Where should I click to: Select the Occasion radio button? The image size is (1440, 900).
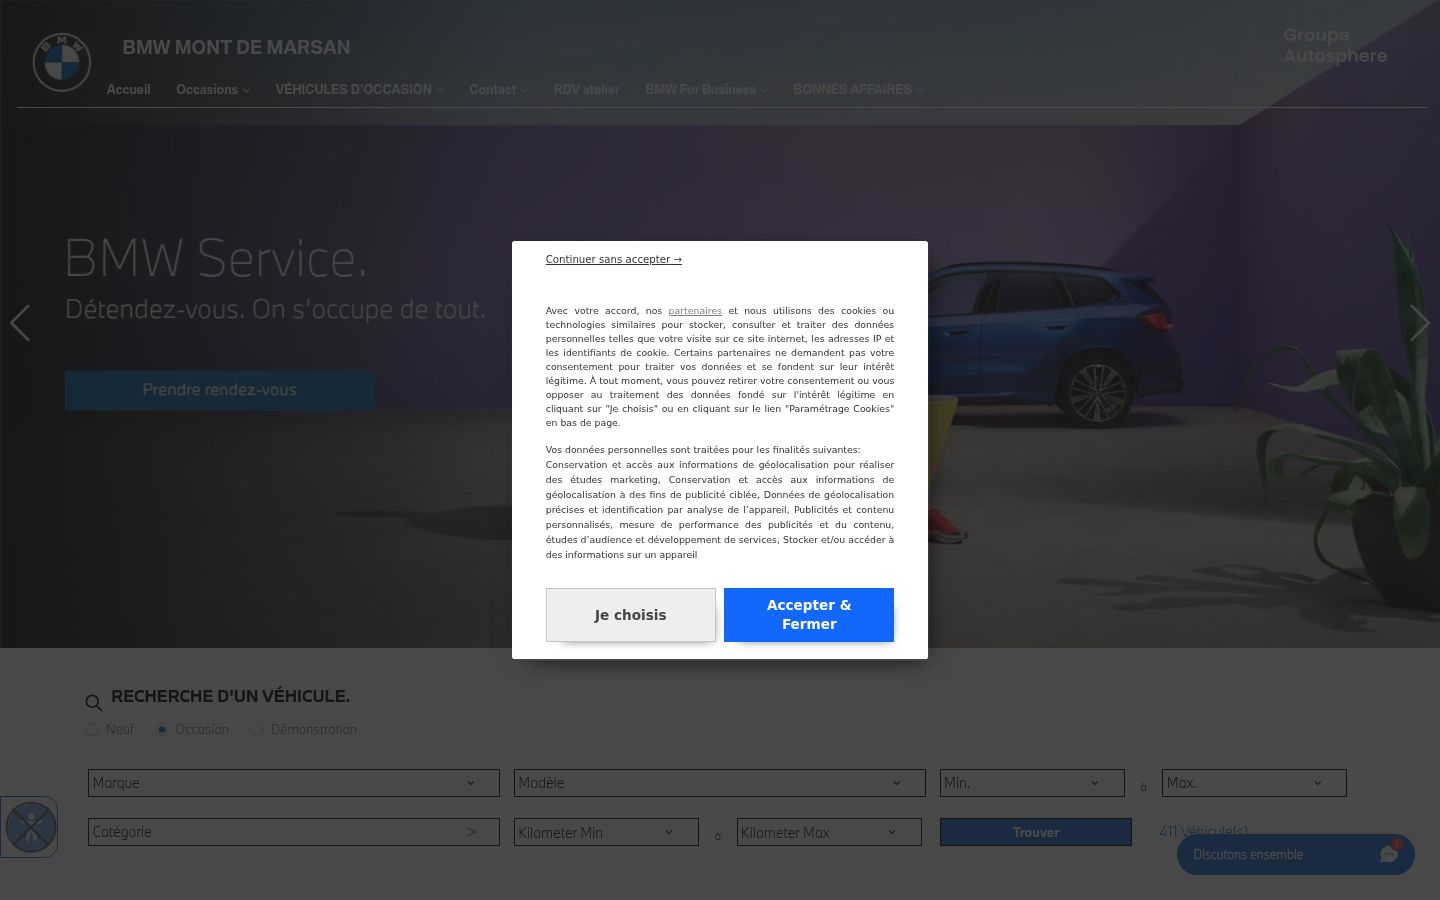pyautogui.click(x=162, y=730)
